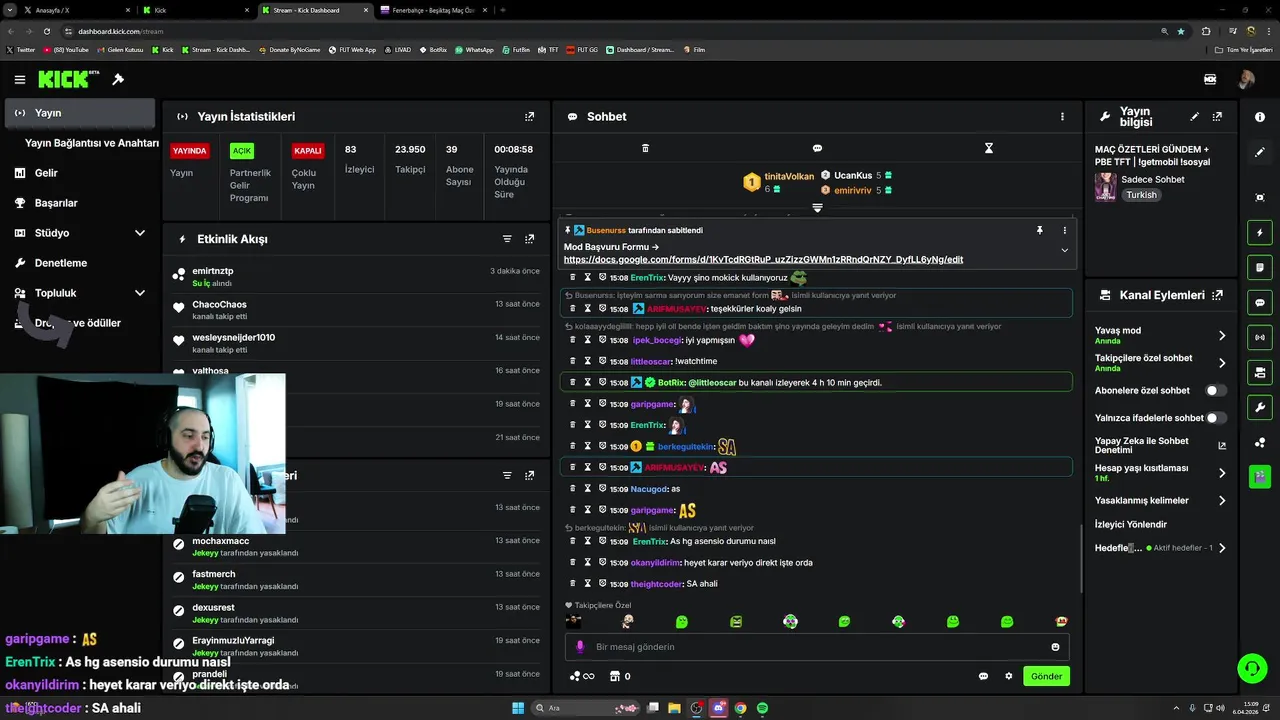The width and height of the screenshot is (1280, 720).
Task: Click the tinitaVolkan leaderboard entry
Action: coord(778,182)
